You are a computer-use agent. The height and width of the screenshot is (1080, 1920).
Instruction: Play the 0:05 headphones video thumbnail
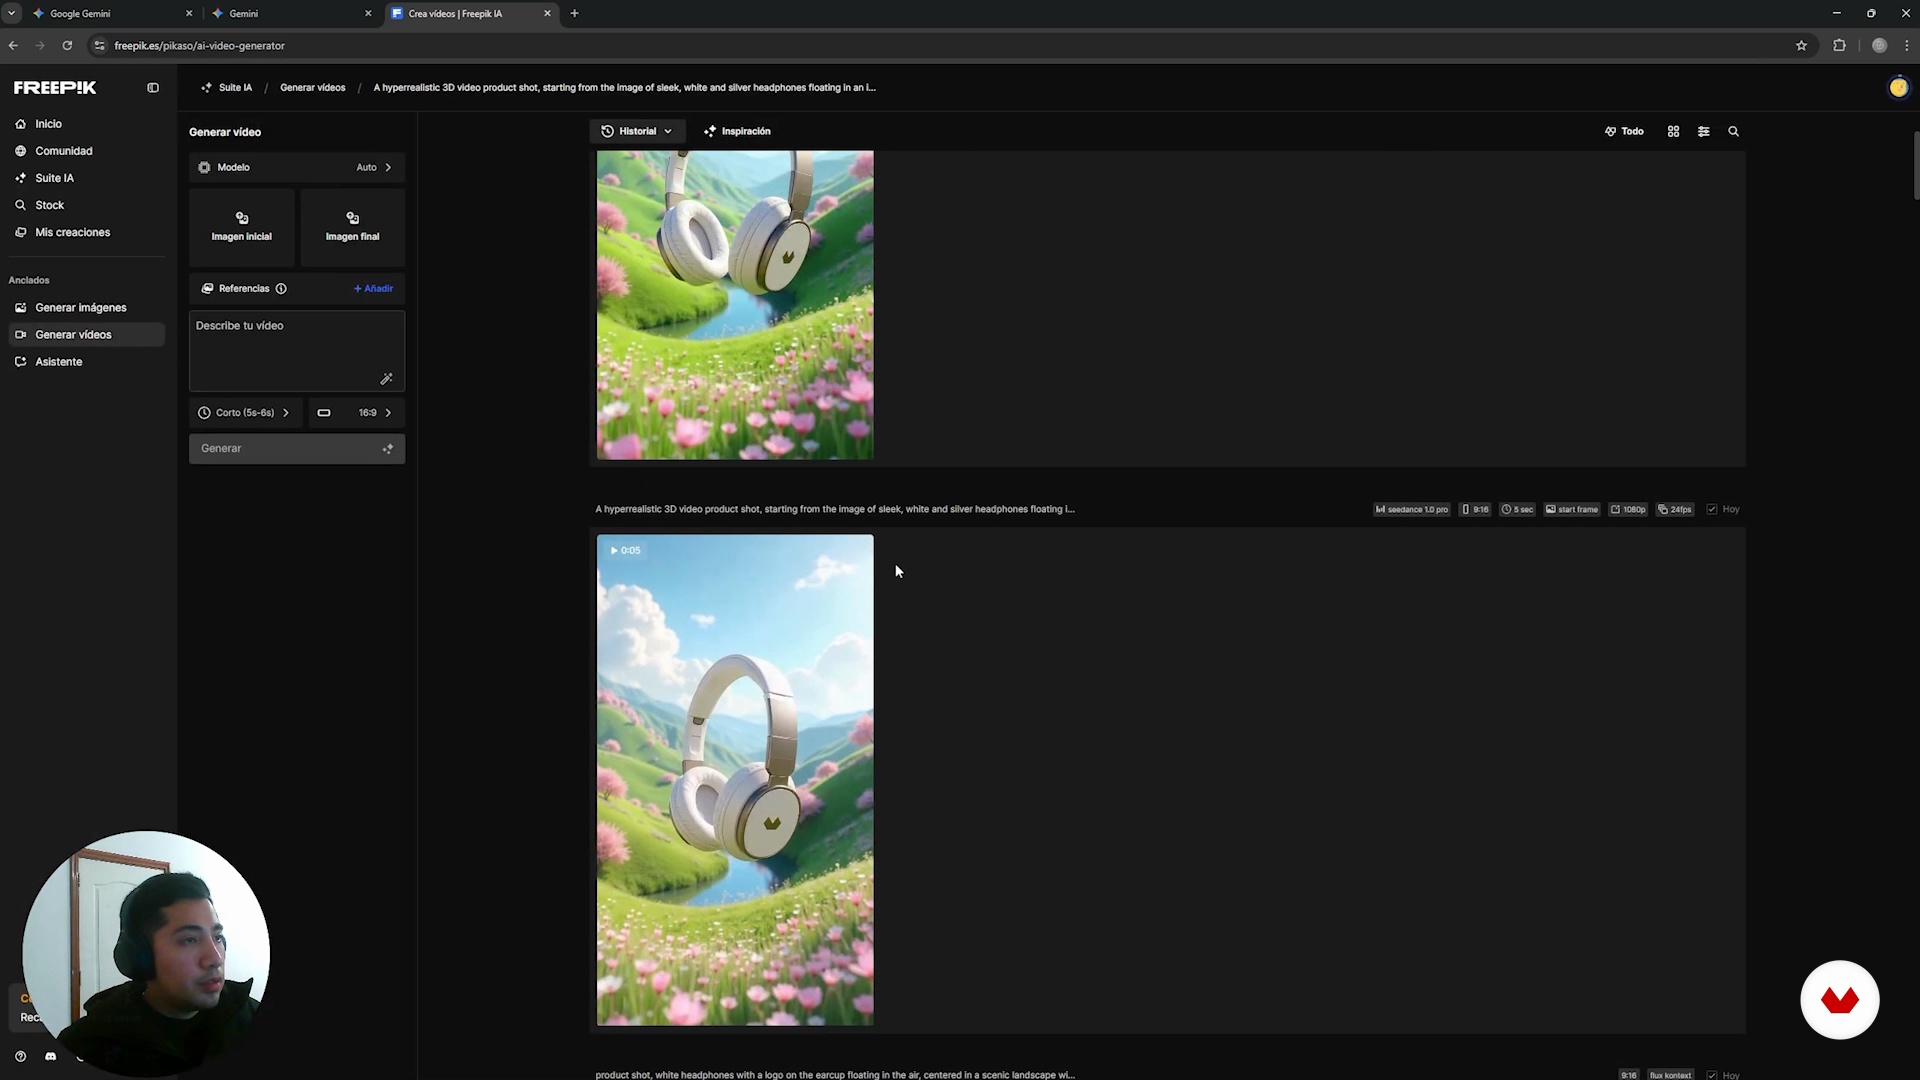coord(735,780)
